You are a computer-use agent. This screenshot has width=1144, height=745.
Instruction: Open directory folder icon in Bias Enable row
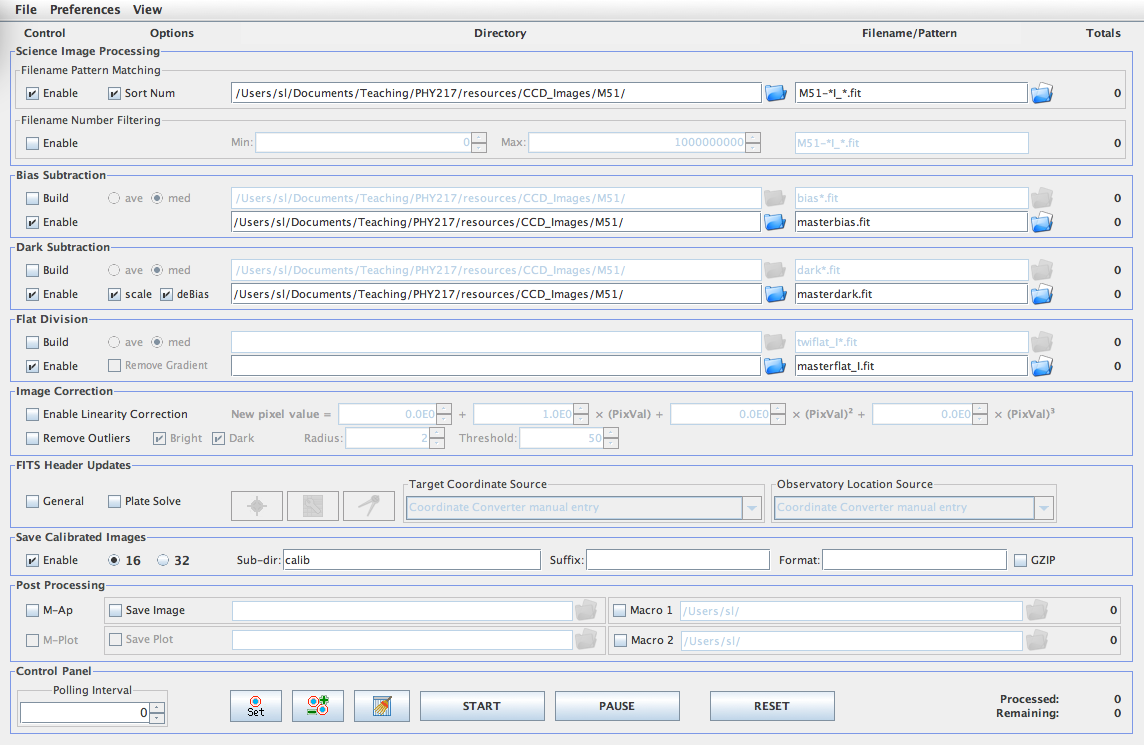coord(775,222)
